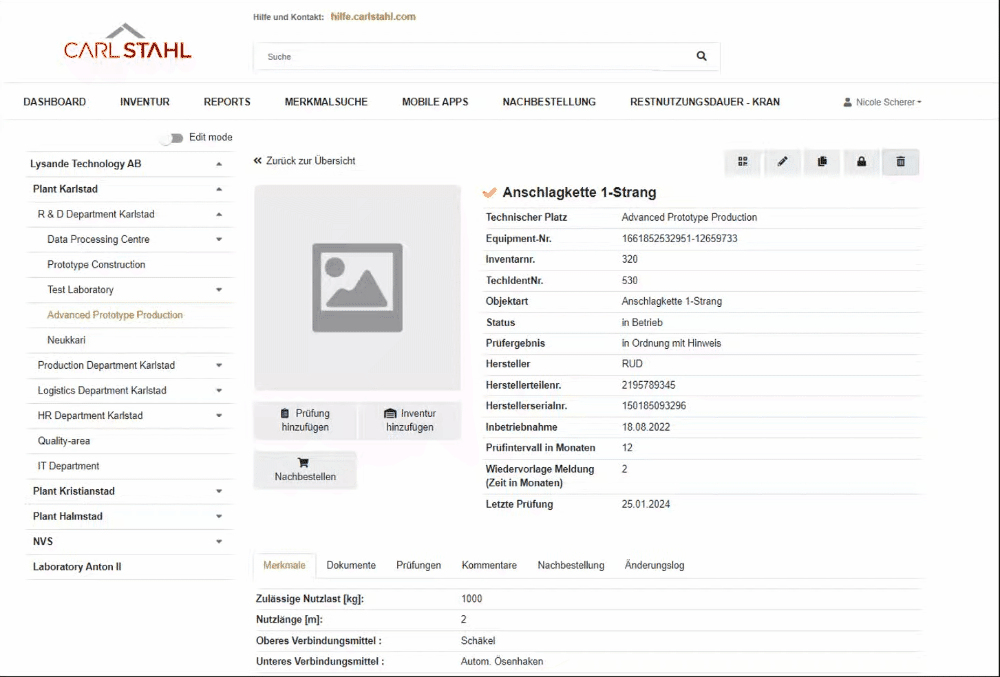
Task: Click the Carl Stahl logo
Action: tap(127, 44)
